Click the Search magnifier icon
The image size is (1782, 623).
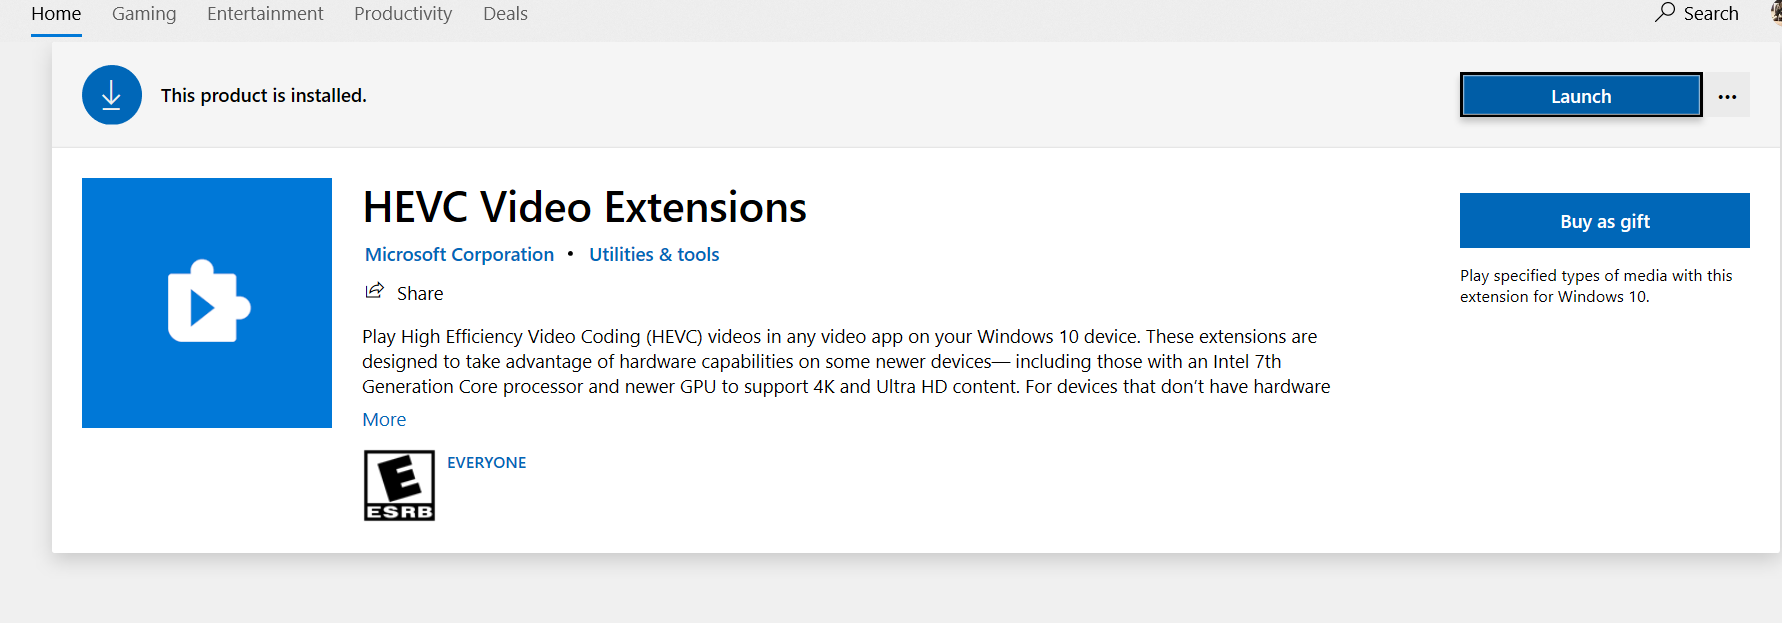point(1665,13)
